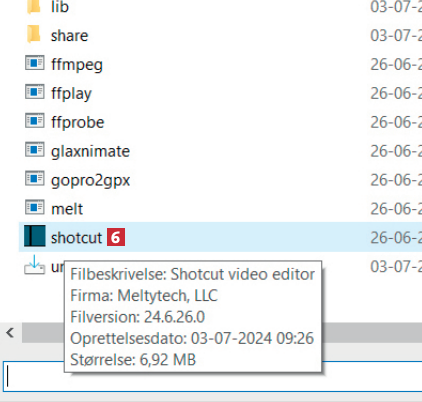Click the ffplay executable icon
The image size is (422, 402).
(x=35, y=92)
